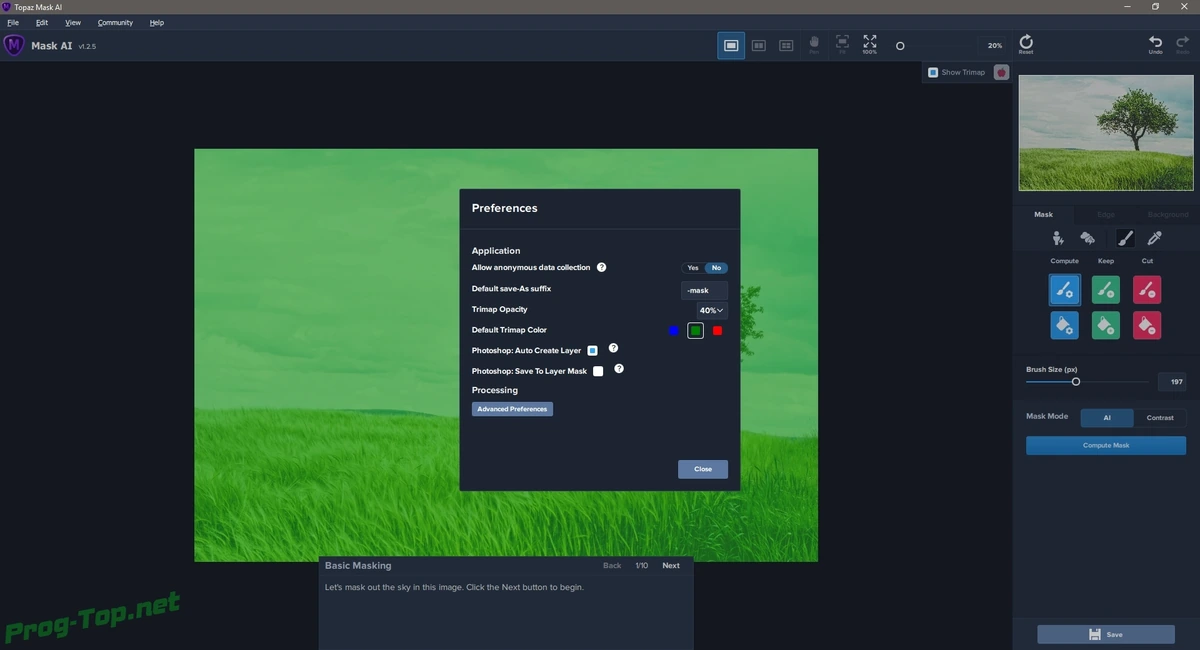The image size is (1200, 650).
Task: Click the Compute Mask button
Action: point(1106,445)
